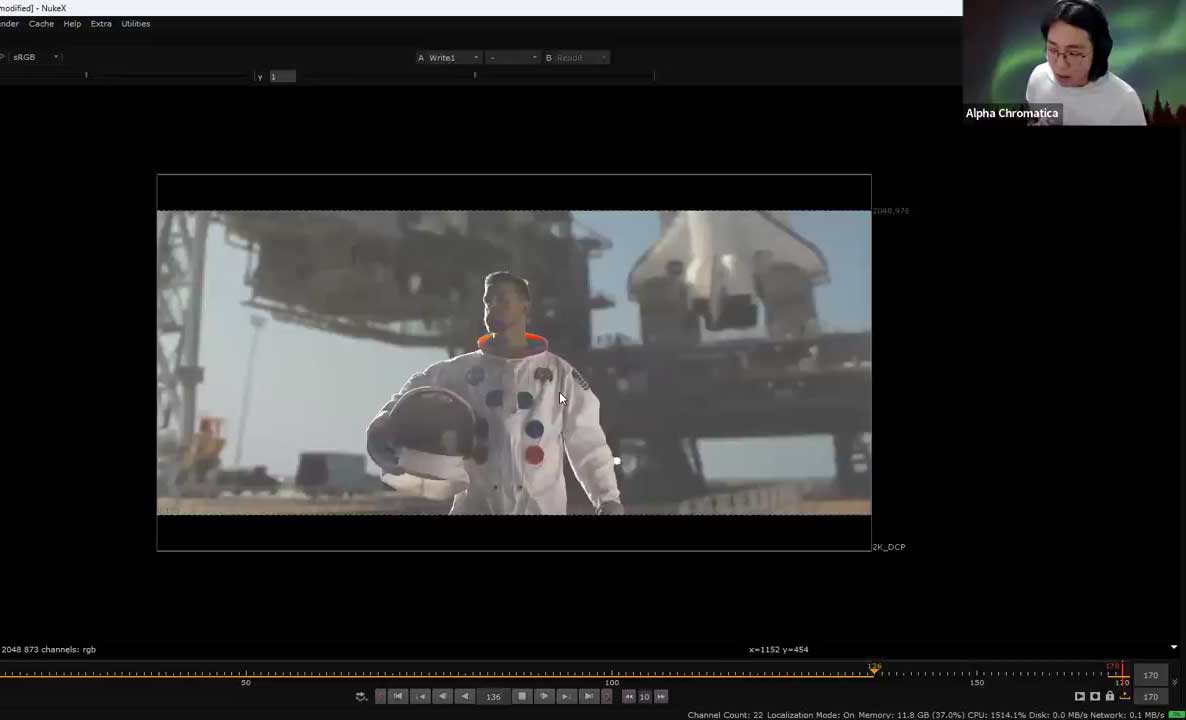The width and height of the screenshot is (1186, 720).
Task: Click the stop playback icon
Action: pos(521,697)
